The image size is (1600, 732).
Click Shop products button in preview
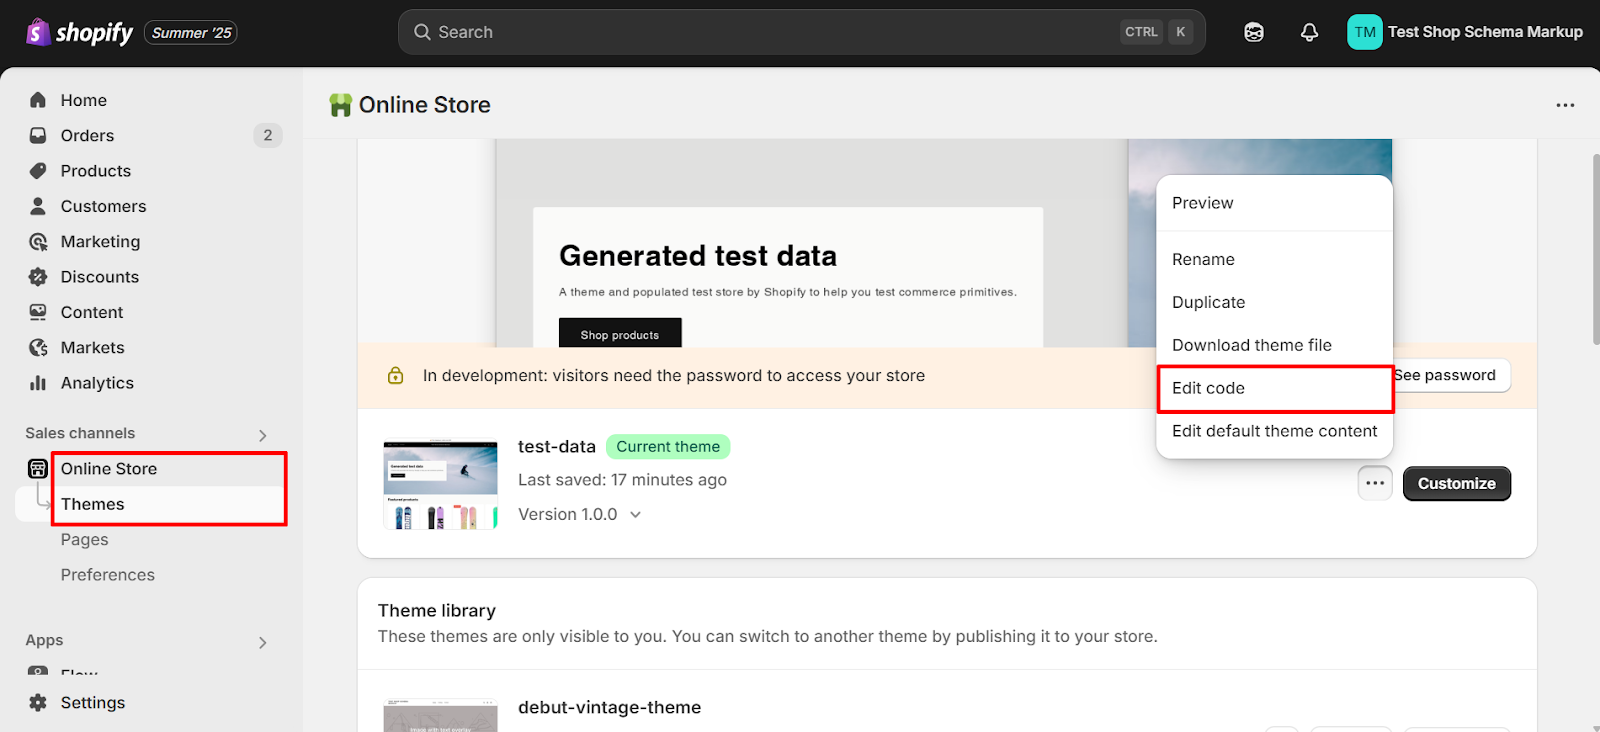(620, 334)
